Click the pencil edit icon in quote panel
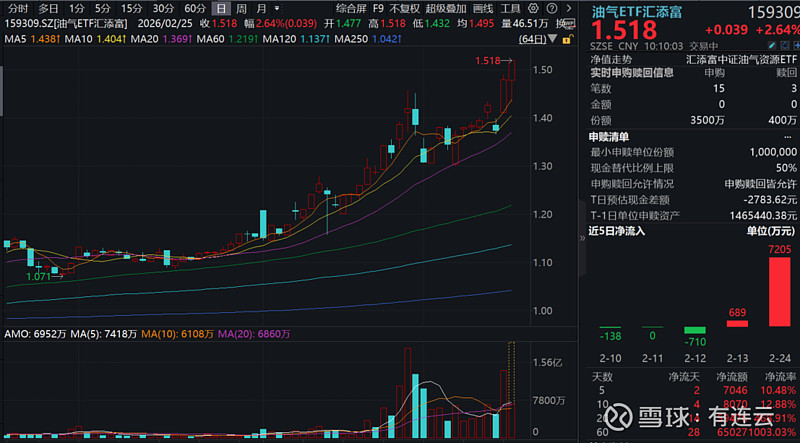Image resolution: width=800 pixels, height=443 pixels. 772,46
